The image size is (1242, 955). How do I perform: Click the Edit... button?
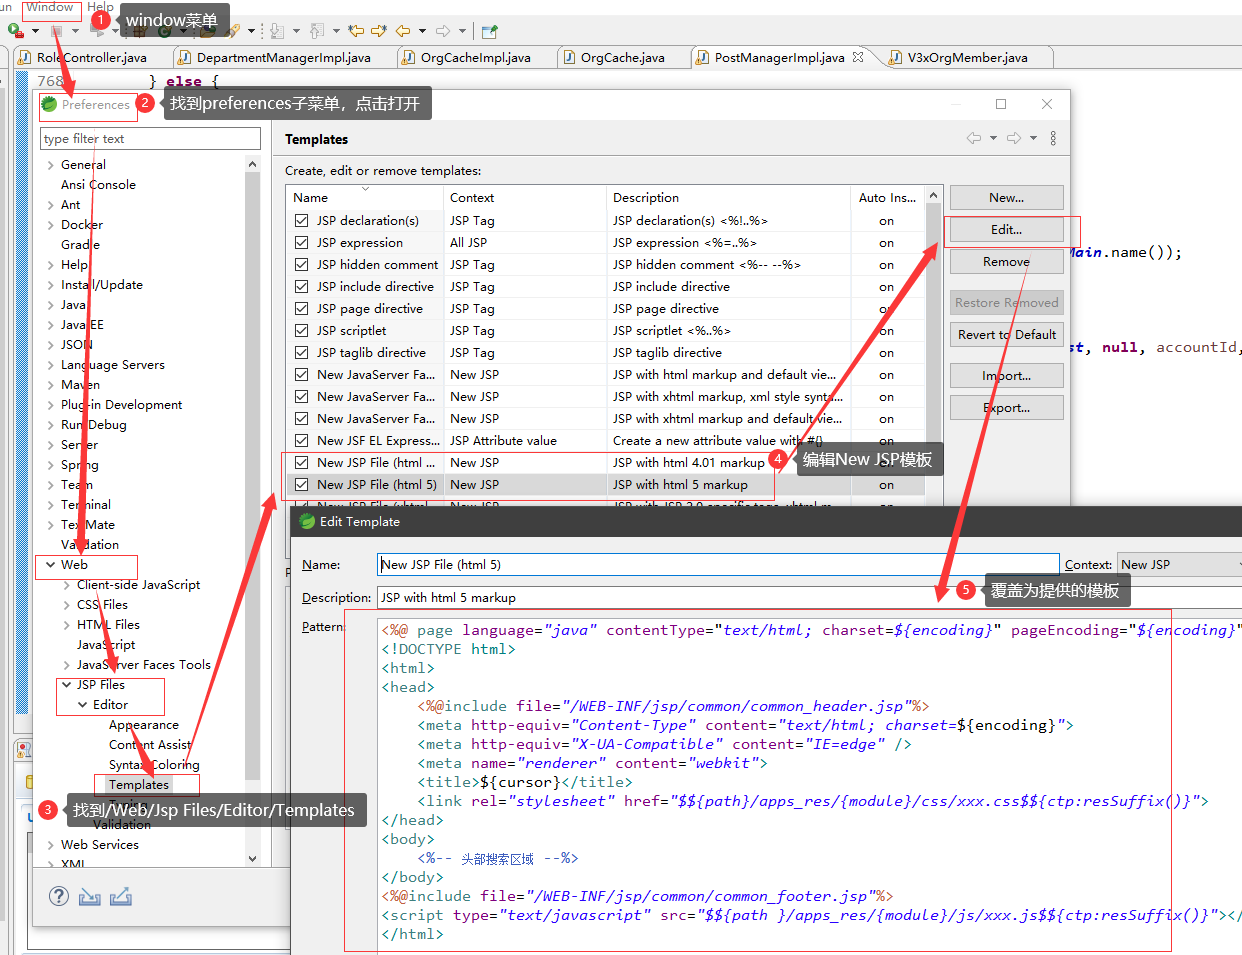pyautogui.click(x=1006, y=230)
